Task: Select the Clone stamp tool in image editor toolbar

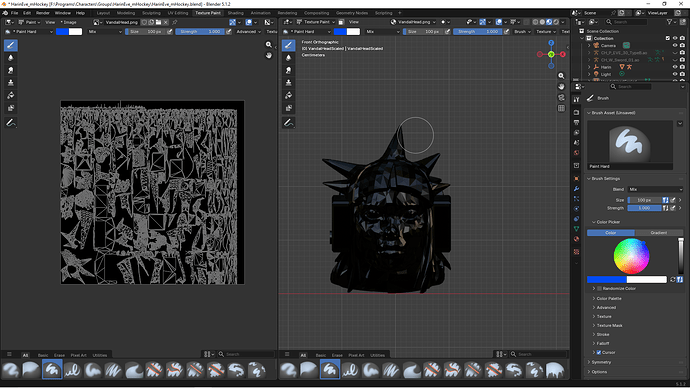Action: [x=11, y=83]
